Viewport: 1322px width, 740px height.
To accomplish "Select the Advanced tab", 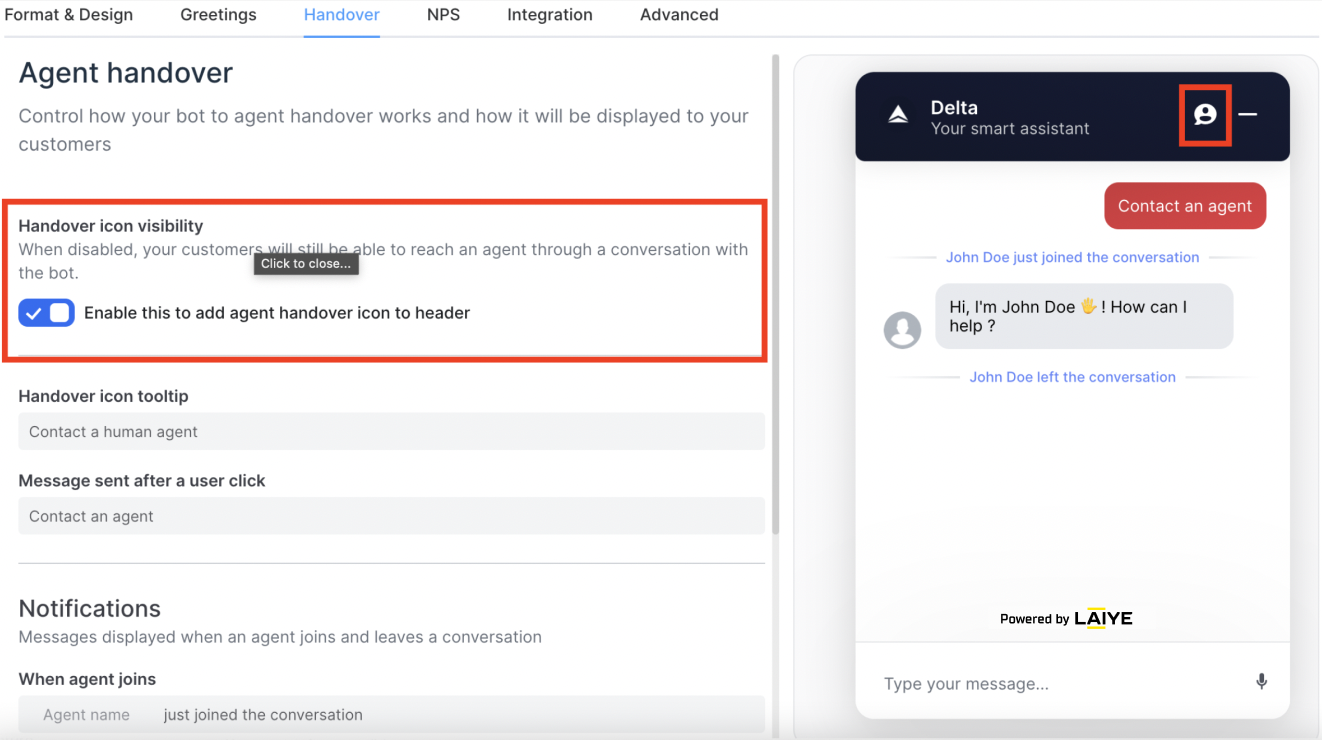I will (x=679, y=15).
